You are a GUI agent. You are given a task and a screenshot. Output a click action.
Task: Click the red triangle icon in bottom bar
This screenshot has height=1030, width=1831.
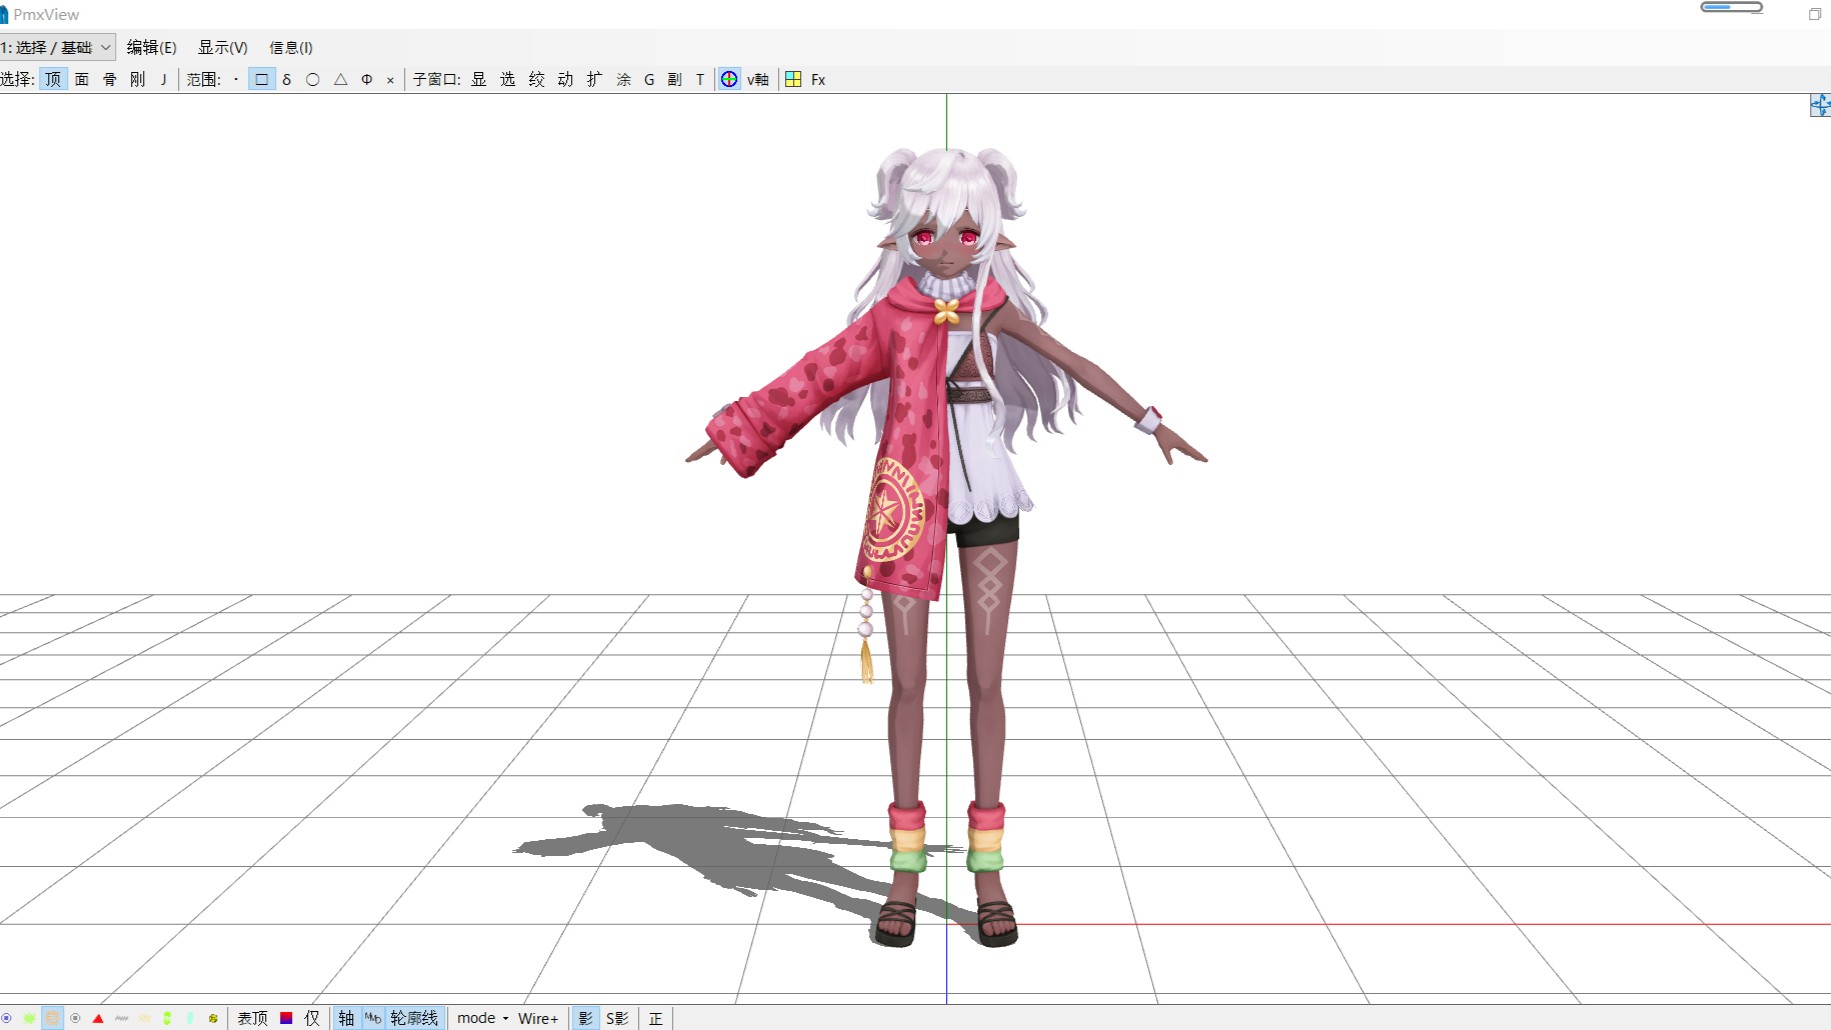98,1018
